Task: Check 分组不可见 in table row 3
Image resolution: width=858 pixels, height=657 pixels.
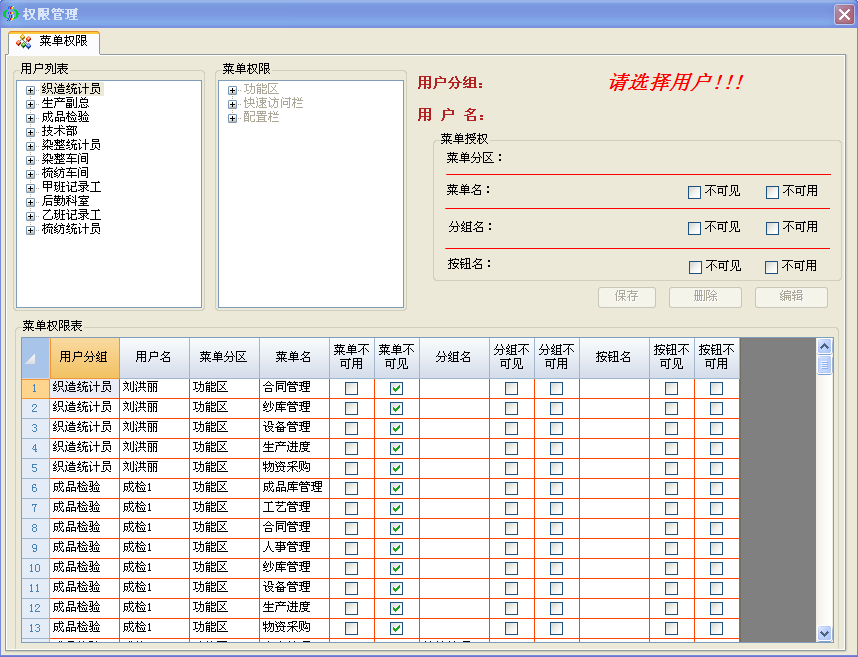Action: (x=511, y=428)
